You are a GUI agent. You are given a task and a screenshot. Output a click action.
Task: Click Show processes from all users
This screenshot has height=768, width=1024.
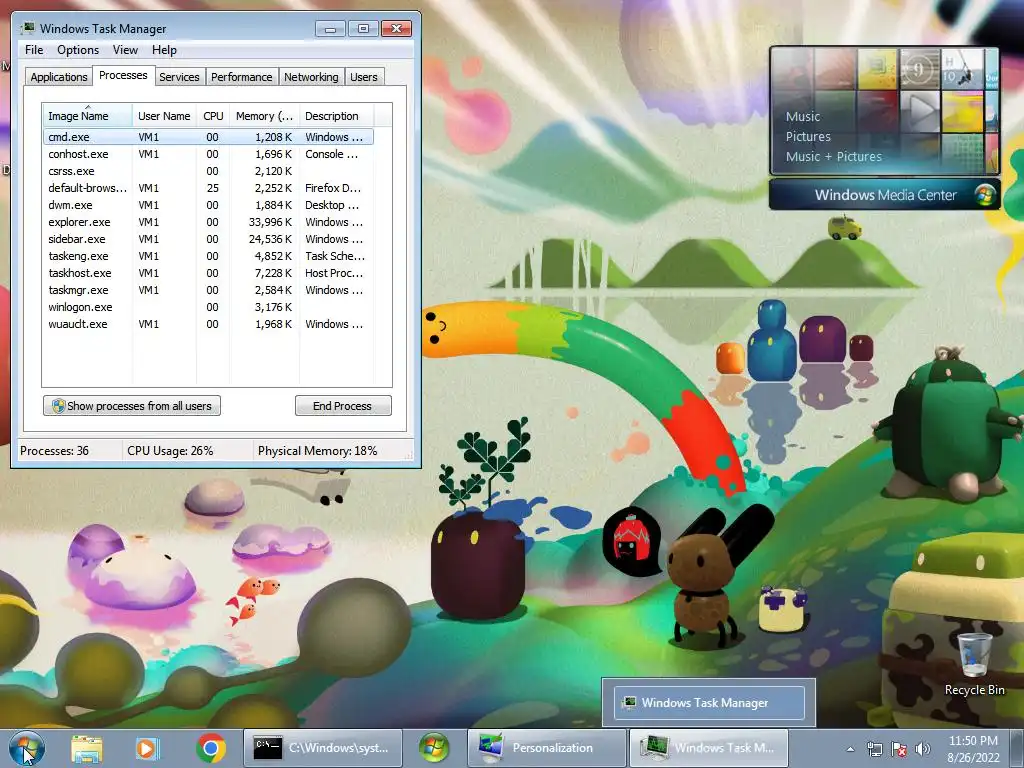[132, 406]
